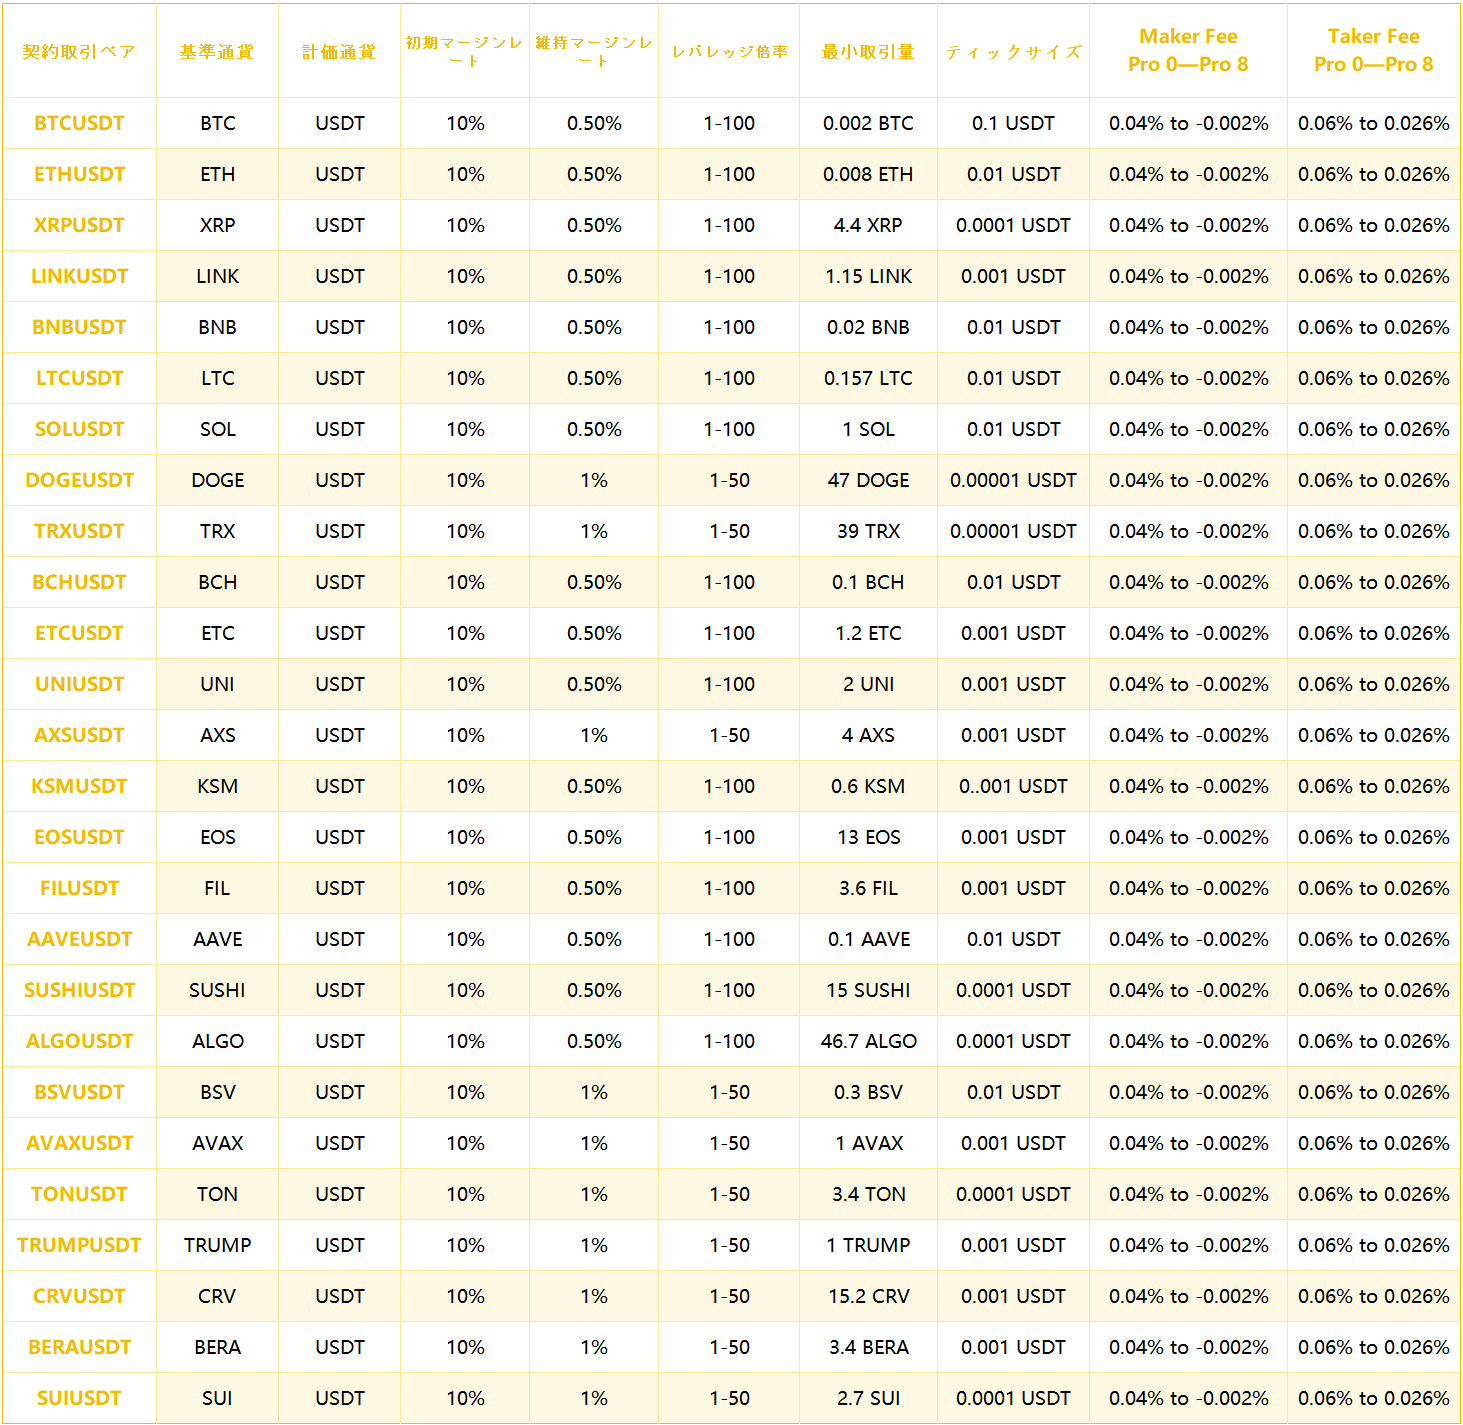Image resolution: width=1463 pixels, height=1425 pixels.
Task: Click the AVAX base currency cell
Action: (217, 1143)
